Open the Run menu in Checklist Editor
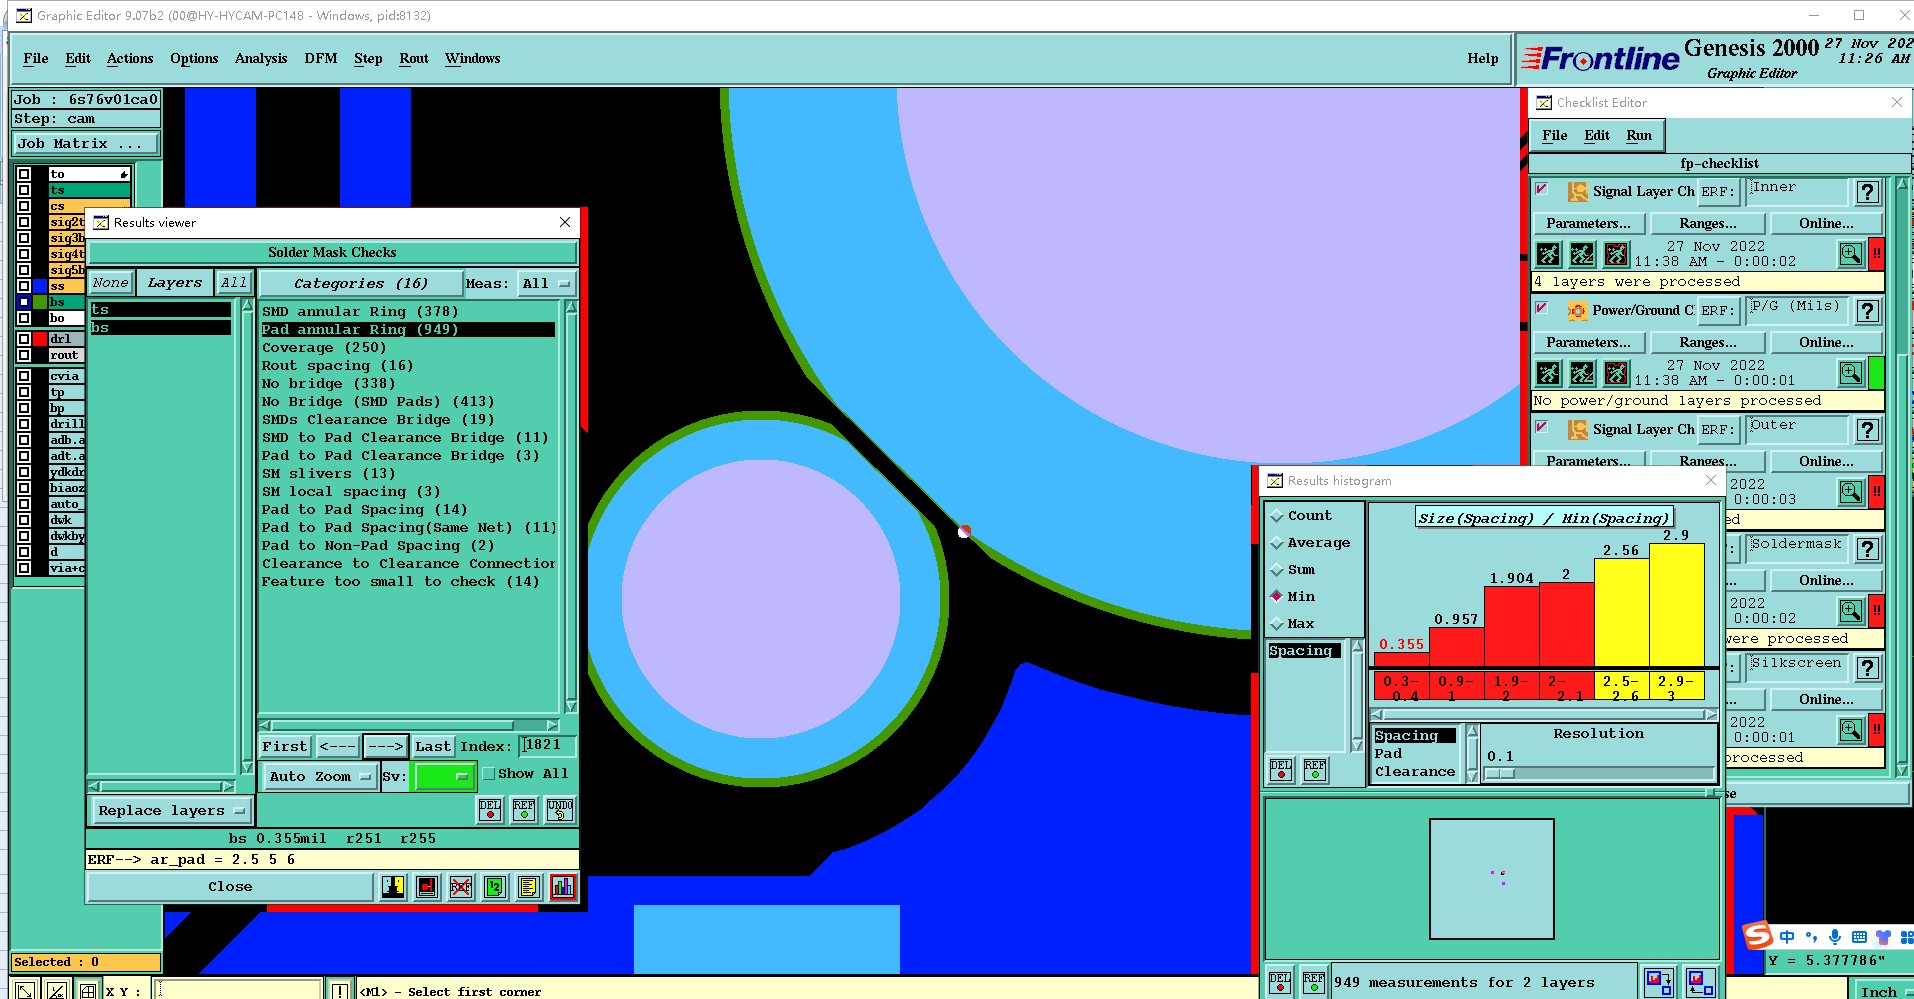This screenshot has height=999, width=1914. pyautogui.click(x=1639, y=135)
